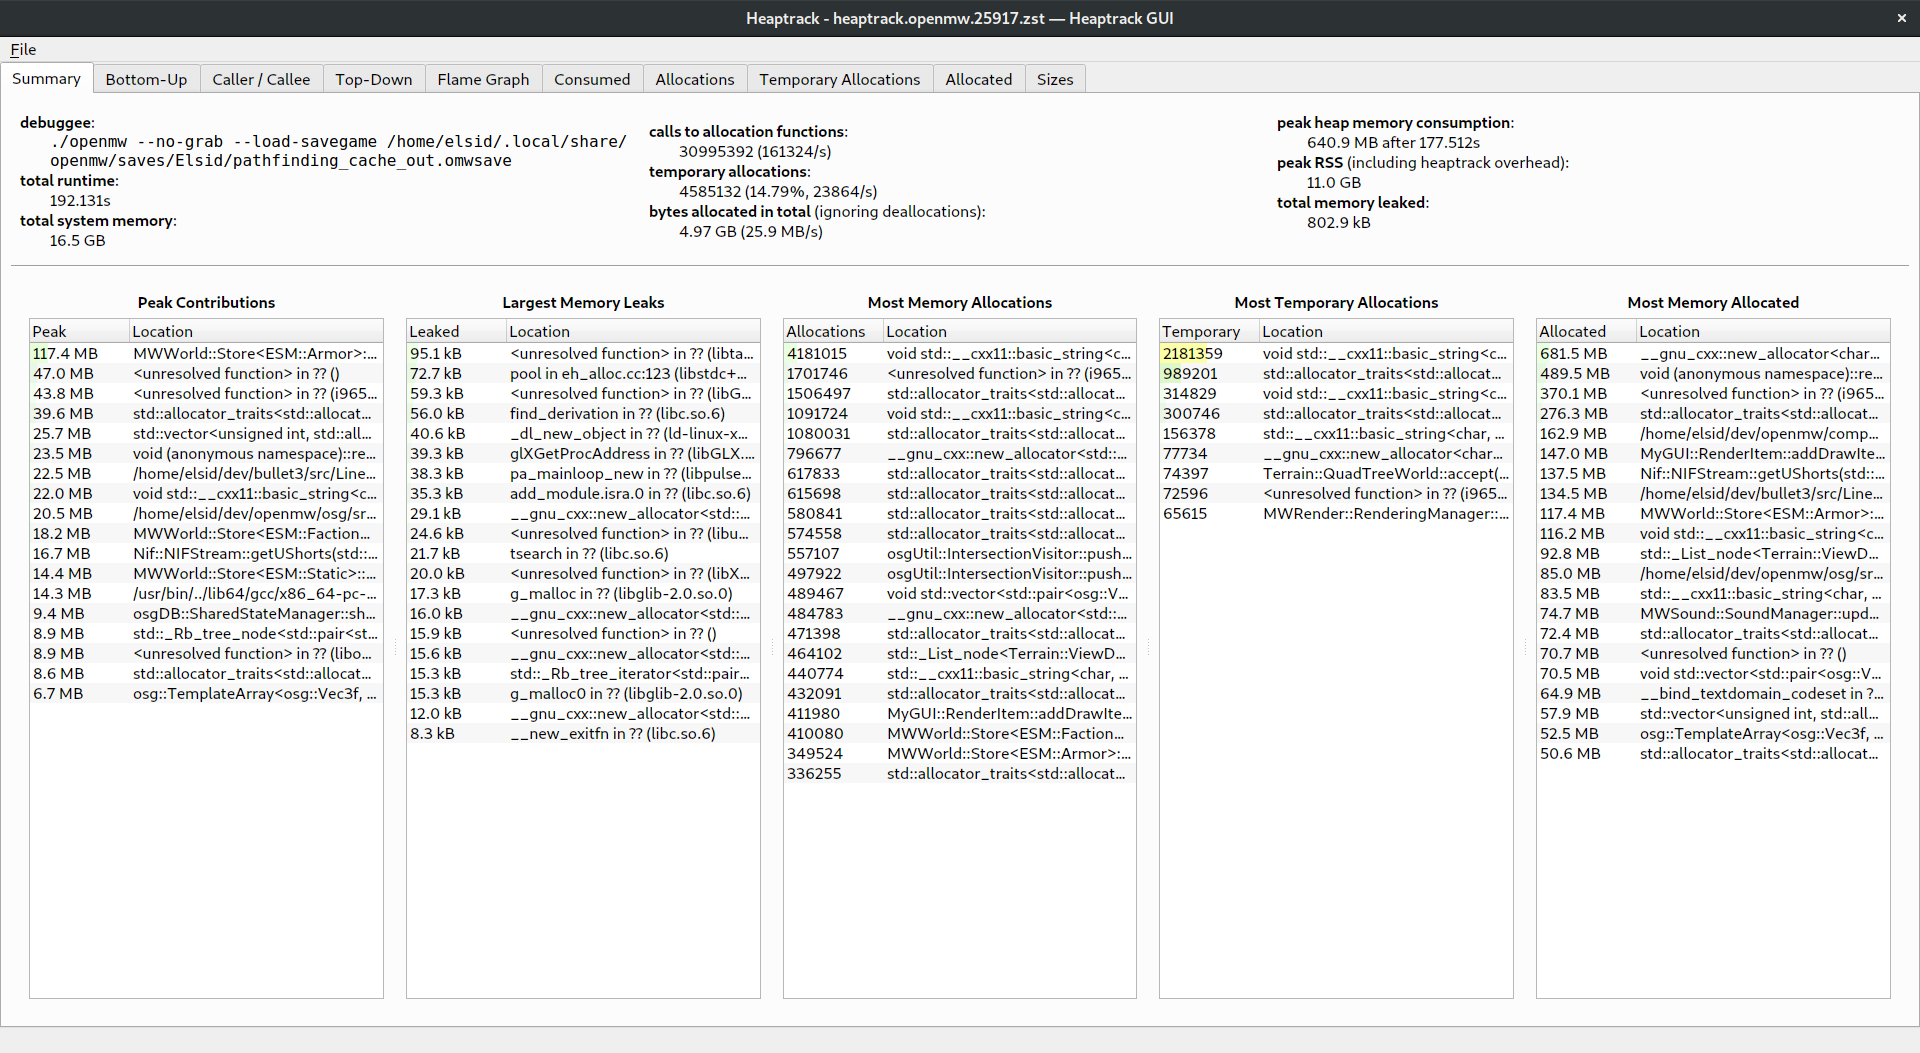Screen dimensions: 1920x1053
Task: Sort Most Memory Allocated by Allocated header
Action: coord(1587,331)
